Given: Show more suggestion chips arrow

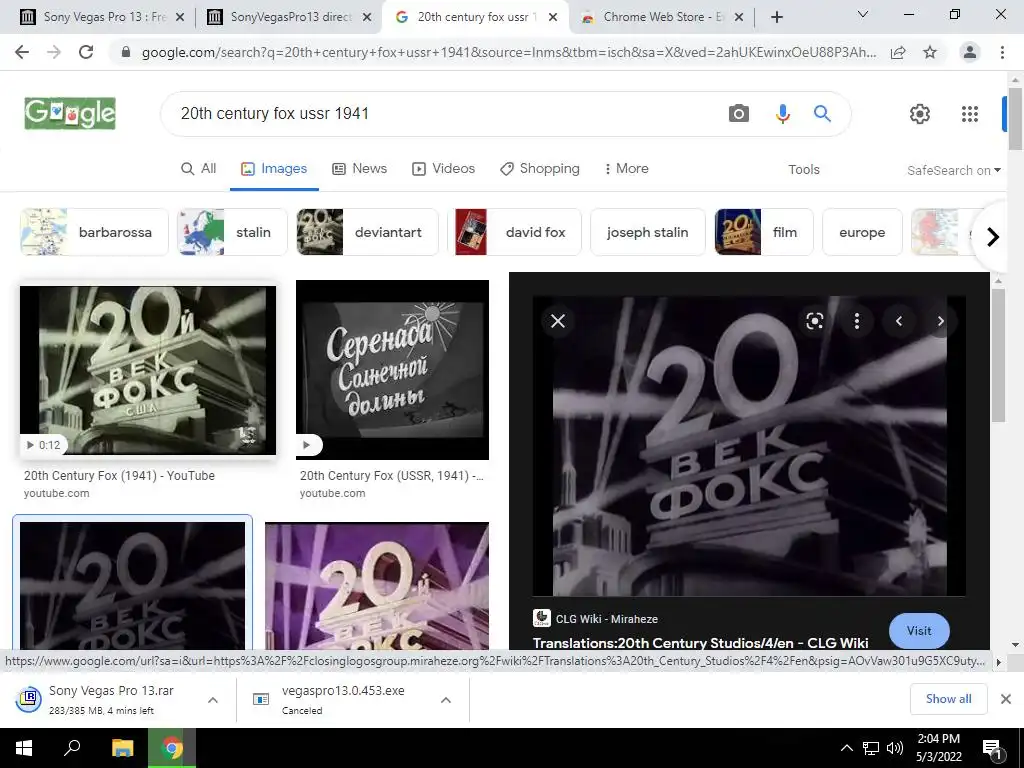Looking at the screenshot, I should [x=992, y=236].
